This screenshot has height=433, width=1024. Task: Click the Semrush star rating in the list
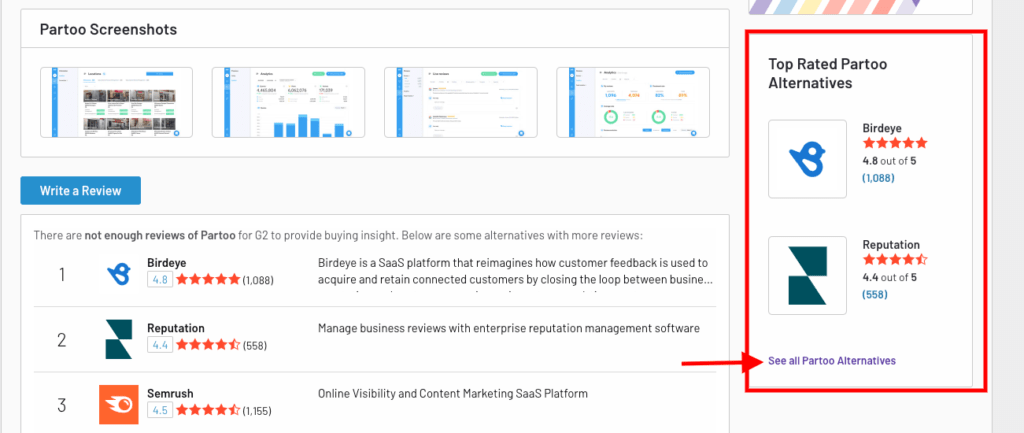coord(208,410)
